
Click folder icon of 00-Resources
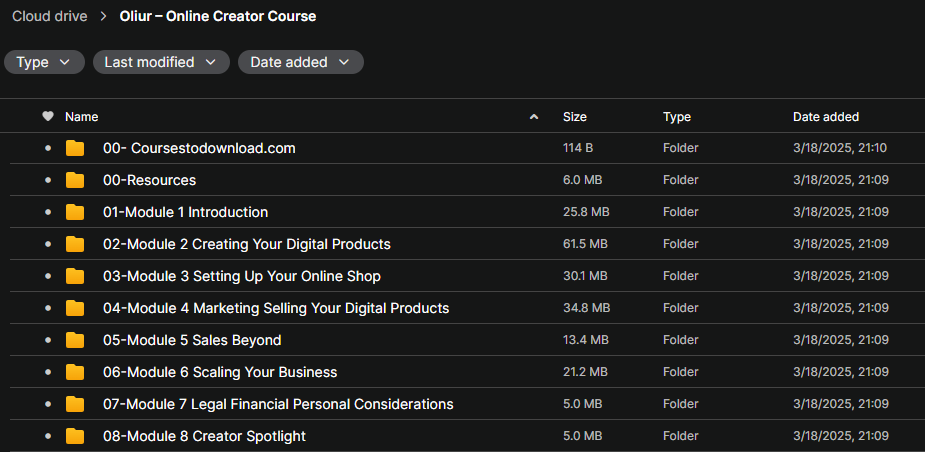75,180
